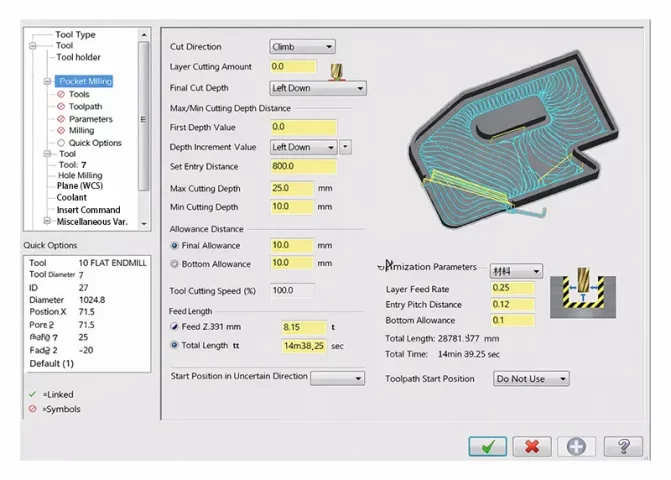Click the Feed value 8.15 field

pyautogui.click(x=304, y=327)
